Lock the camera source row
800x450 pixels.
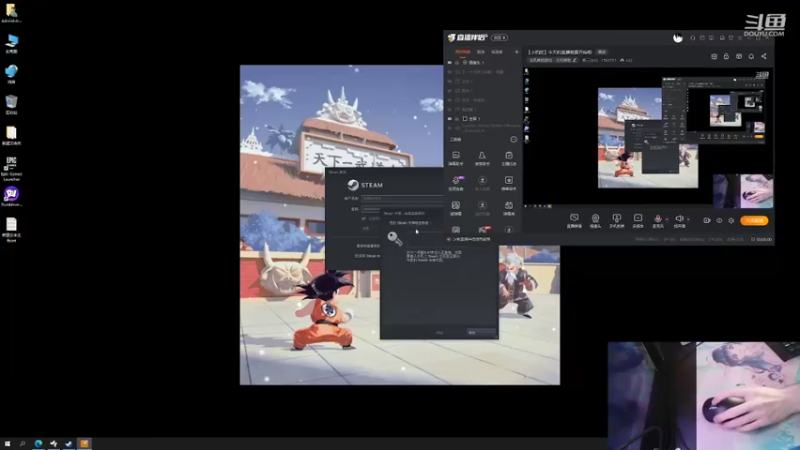[457, 62]
